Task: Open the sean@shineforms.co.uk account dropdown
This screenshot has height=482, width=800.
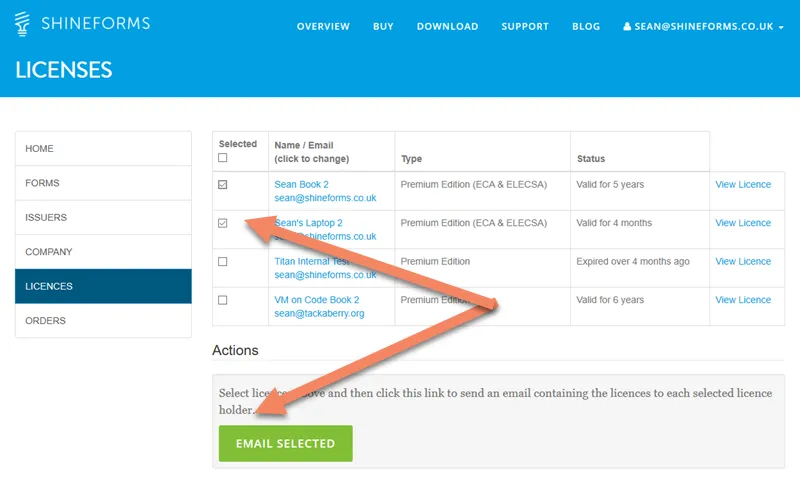Action: pos(703,27)
